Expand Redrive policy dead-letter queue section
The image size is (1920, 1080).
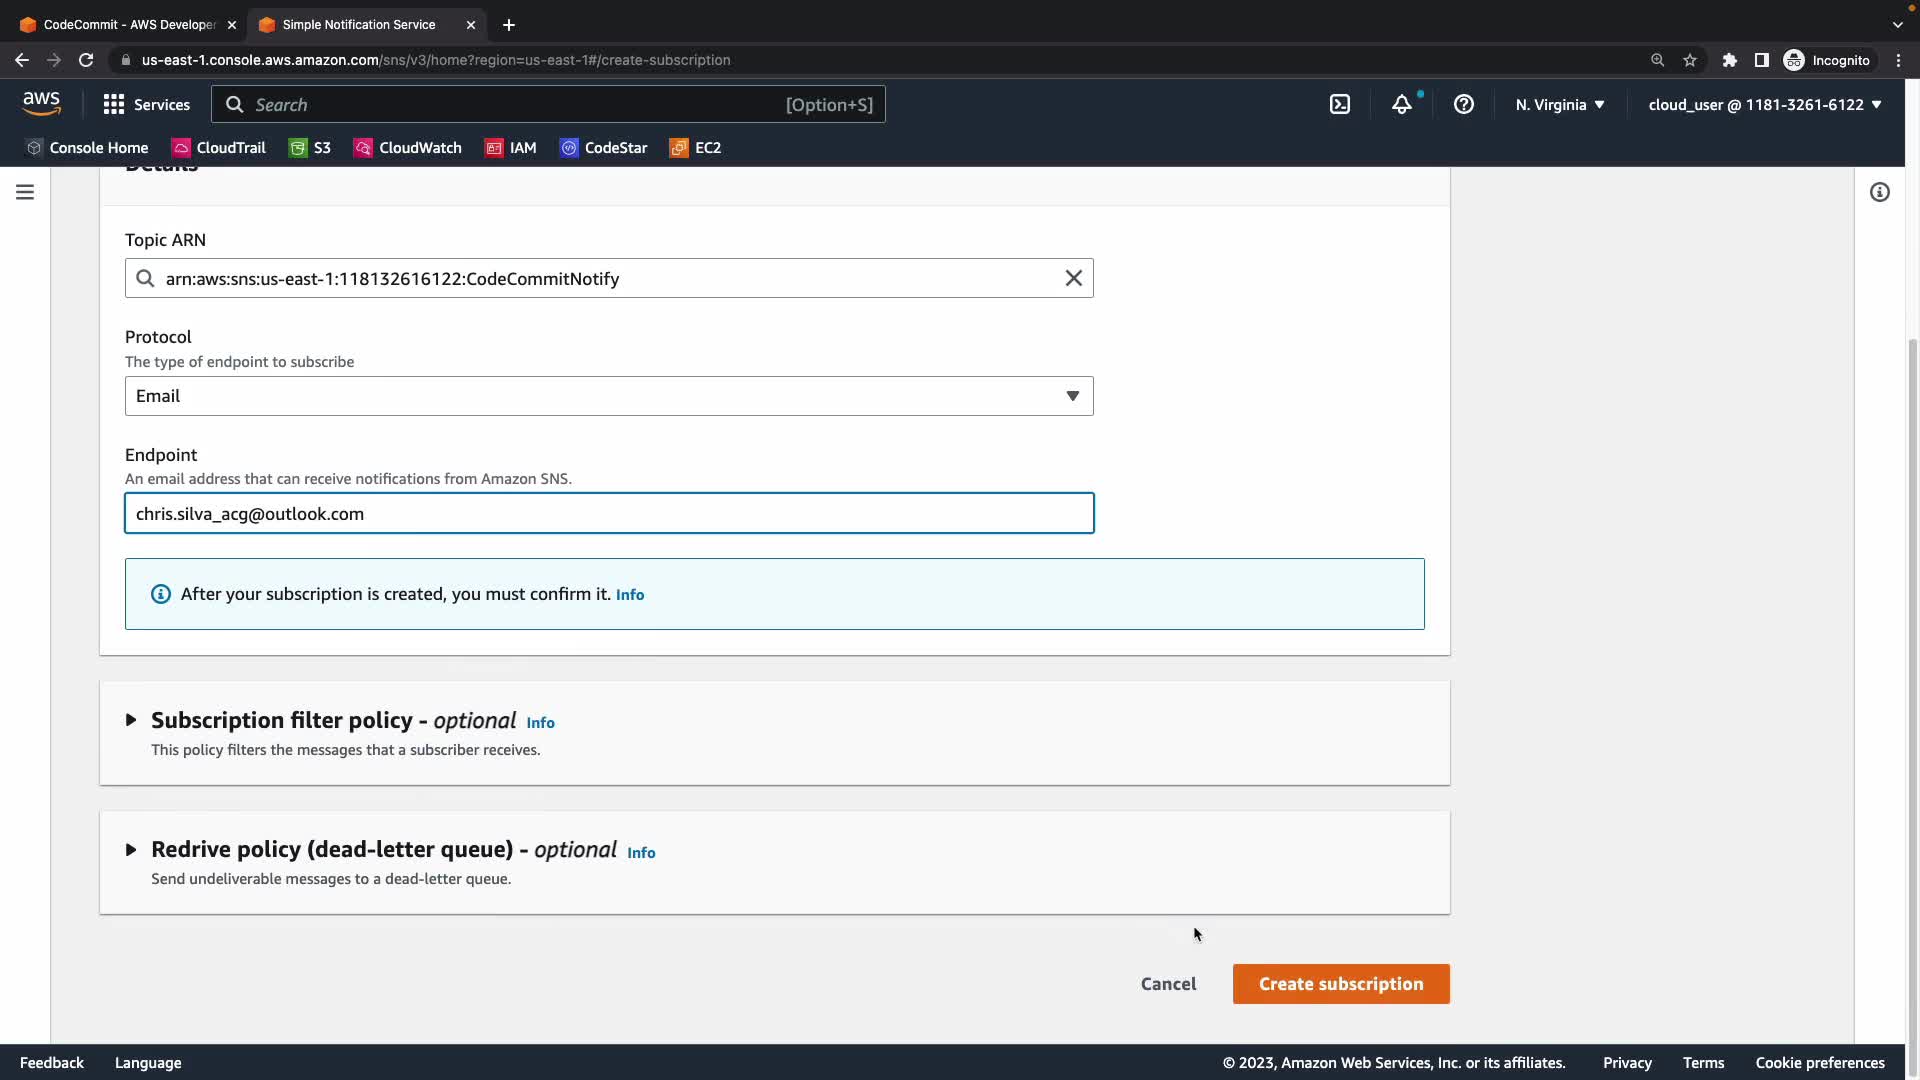coord(131,850)
